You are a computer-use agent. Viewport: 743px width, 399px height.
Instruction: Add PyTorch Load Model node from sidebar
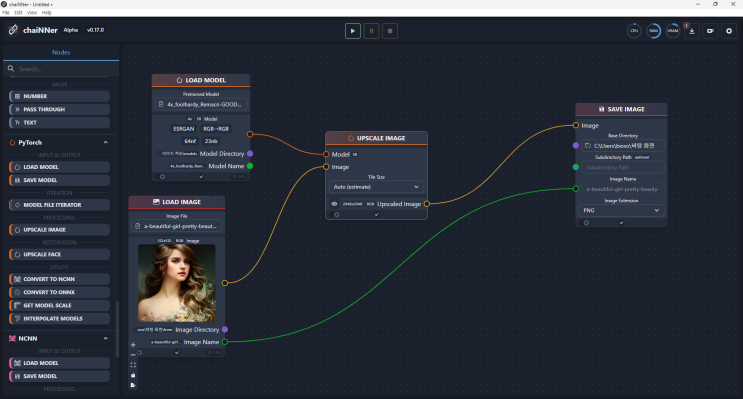point(59,167)
